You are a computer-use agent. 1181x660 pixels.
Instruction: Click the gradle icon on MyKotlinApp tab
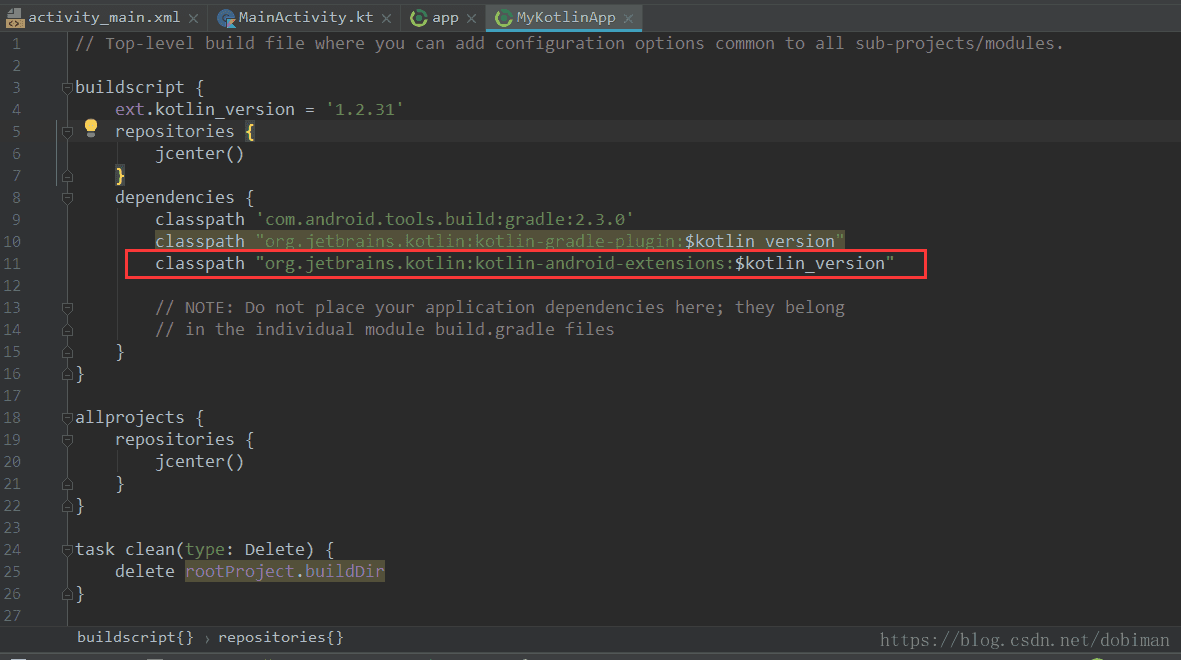coord(503,17)
